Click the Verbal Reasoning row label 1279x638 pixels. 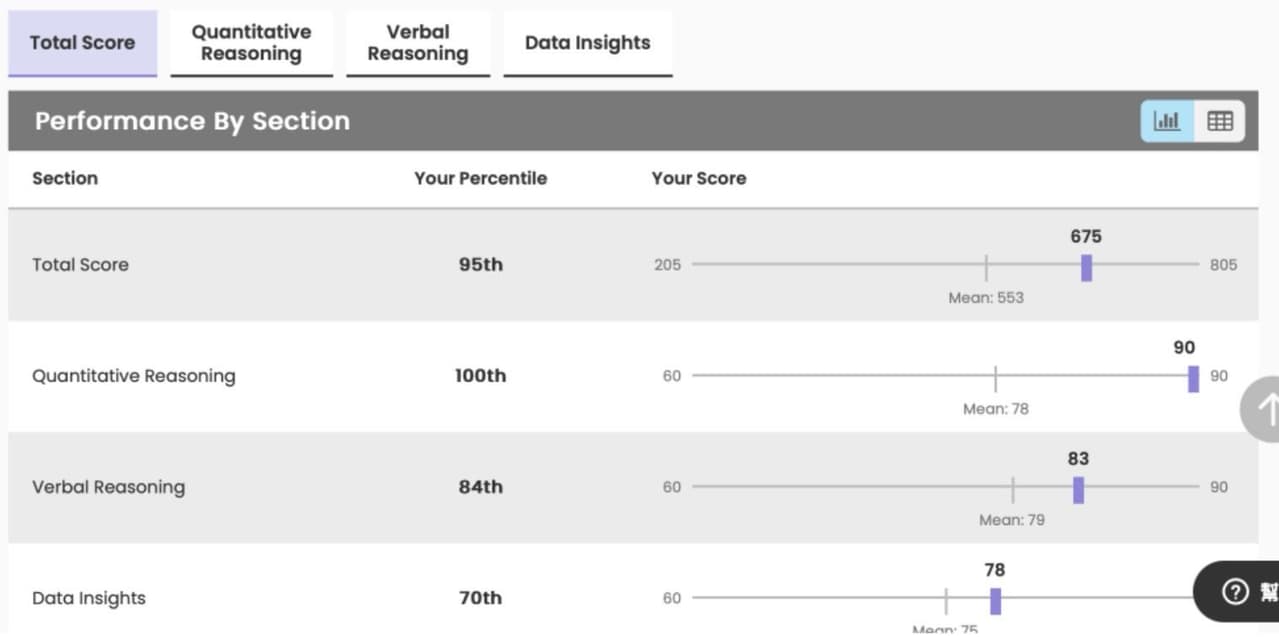click(x=109, y=487)
